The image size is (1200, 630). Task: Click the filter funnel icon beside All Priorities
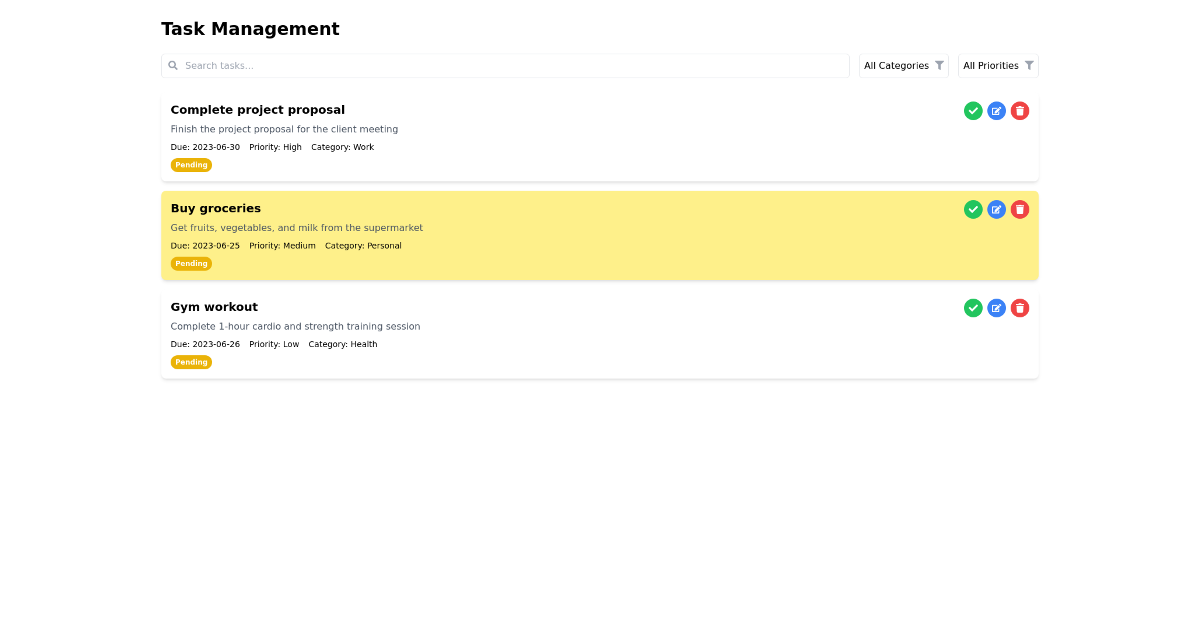coord(1030,65)
